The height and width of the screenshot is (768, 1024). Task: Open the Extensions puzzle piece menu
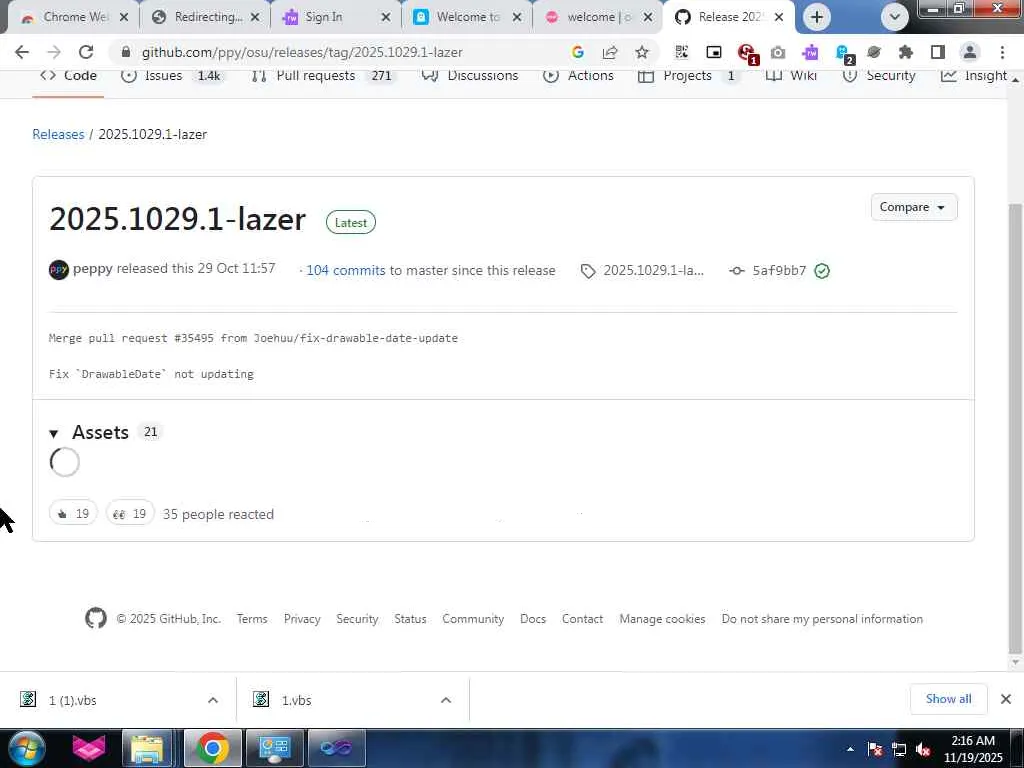tap(906, 52)
